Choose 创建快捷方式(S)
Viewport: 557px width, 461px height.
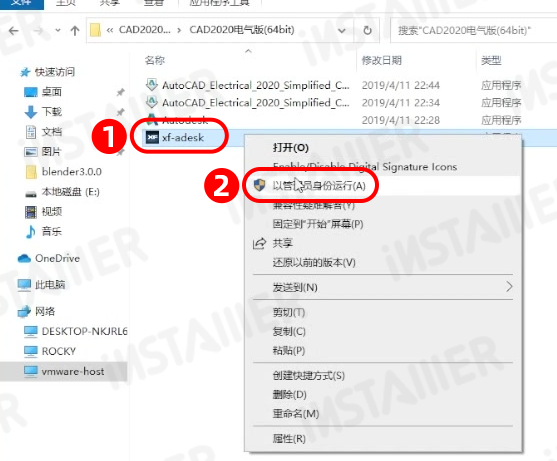click(383, 375)
